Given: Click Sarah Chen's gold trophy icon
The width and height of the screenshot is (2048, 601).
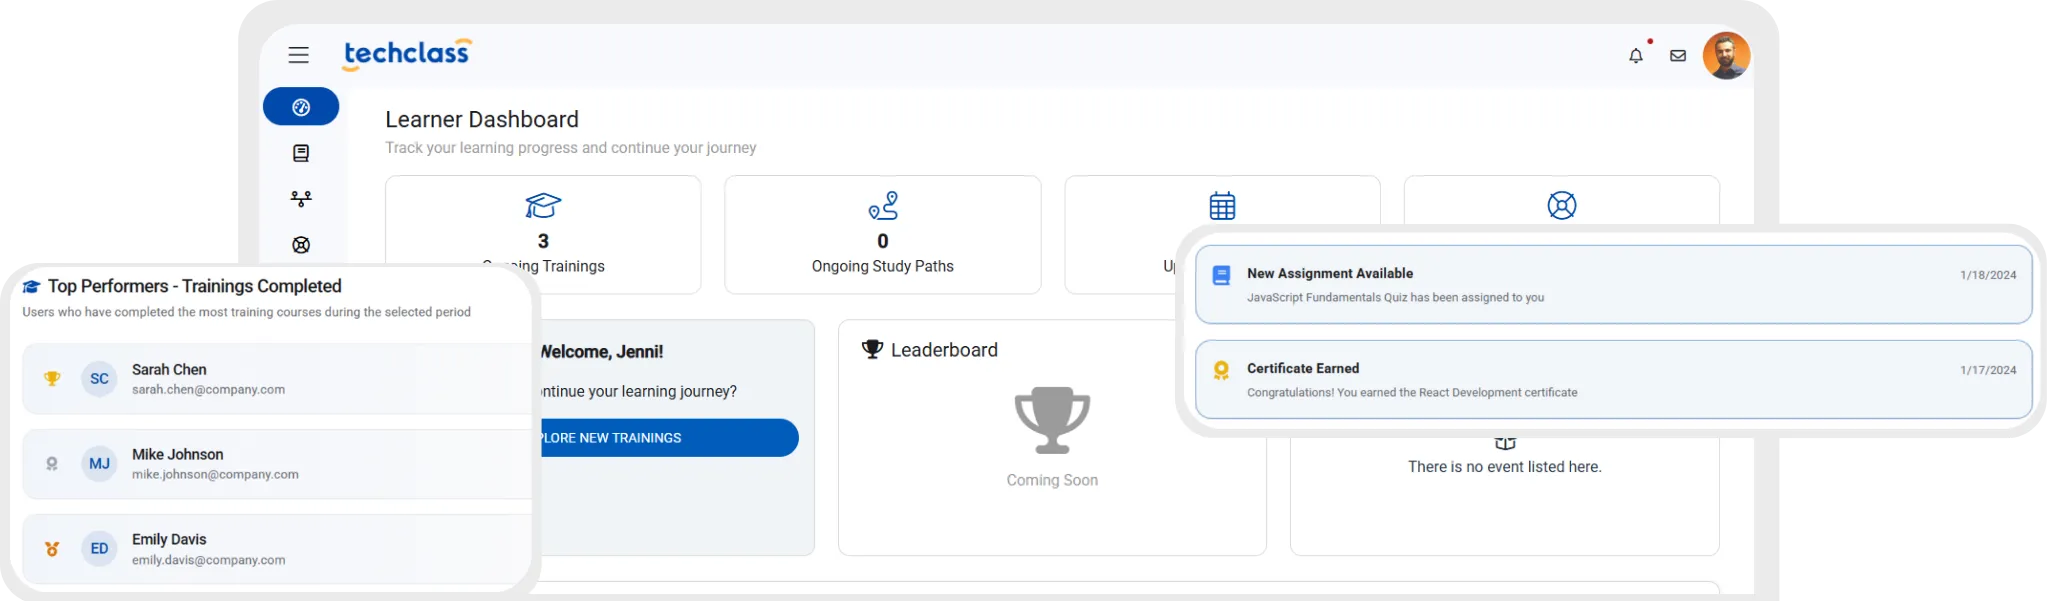Looking at the screenshot, I should (x=52, y=379).
